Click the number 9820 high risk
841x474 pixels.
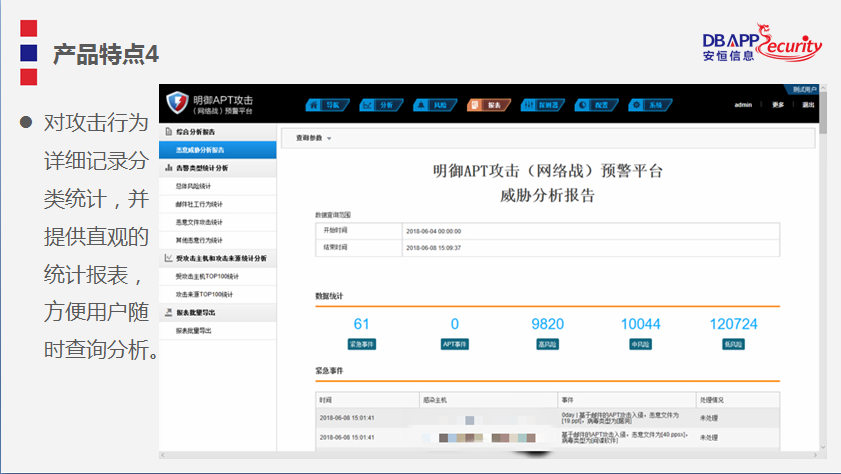(x=548, y=324)
